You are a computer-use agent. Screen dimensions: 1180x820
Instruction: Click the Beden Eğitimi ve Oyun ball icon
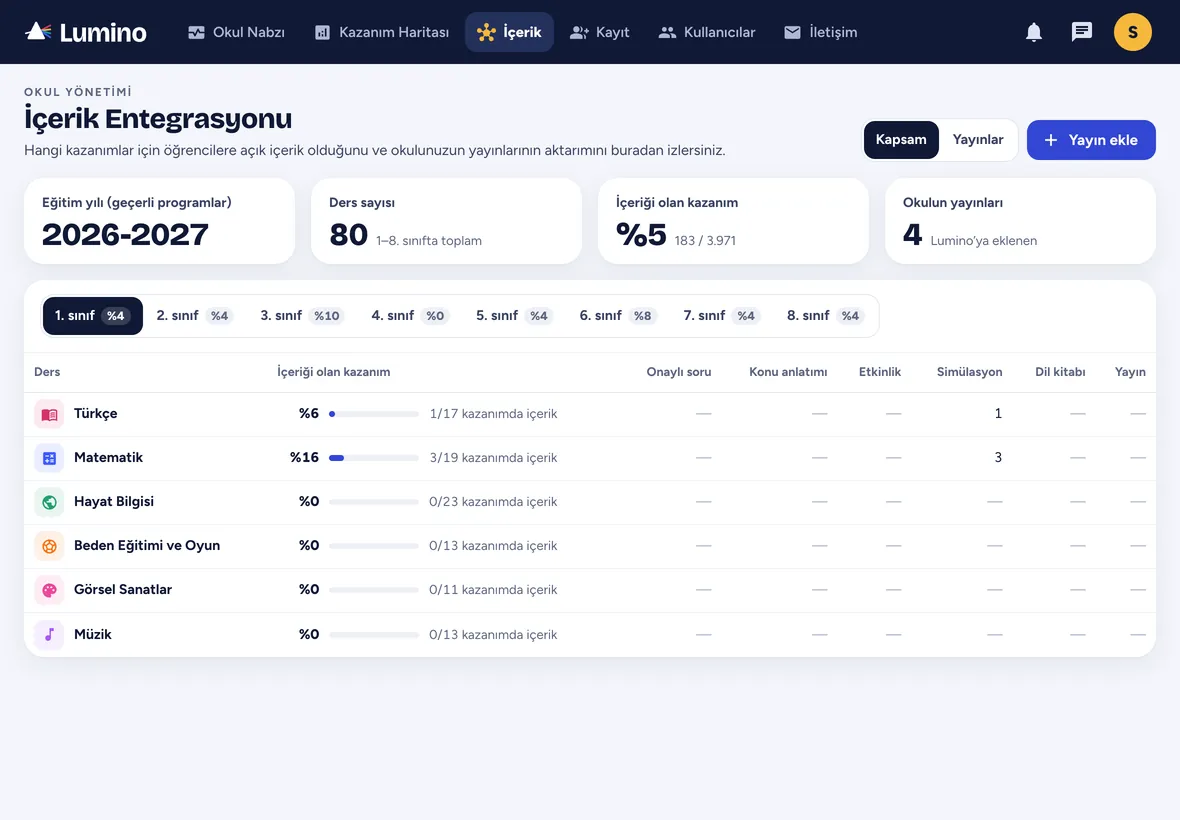click(x=50, y=546)
